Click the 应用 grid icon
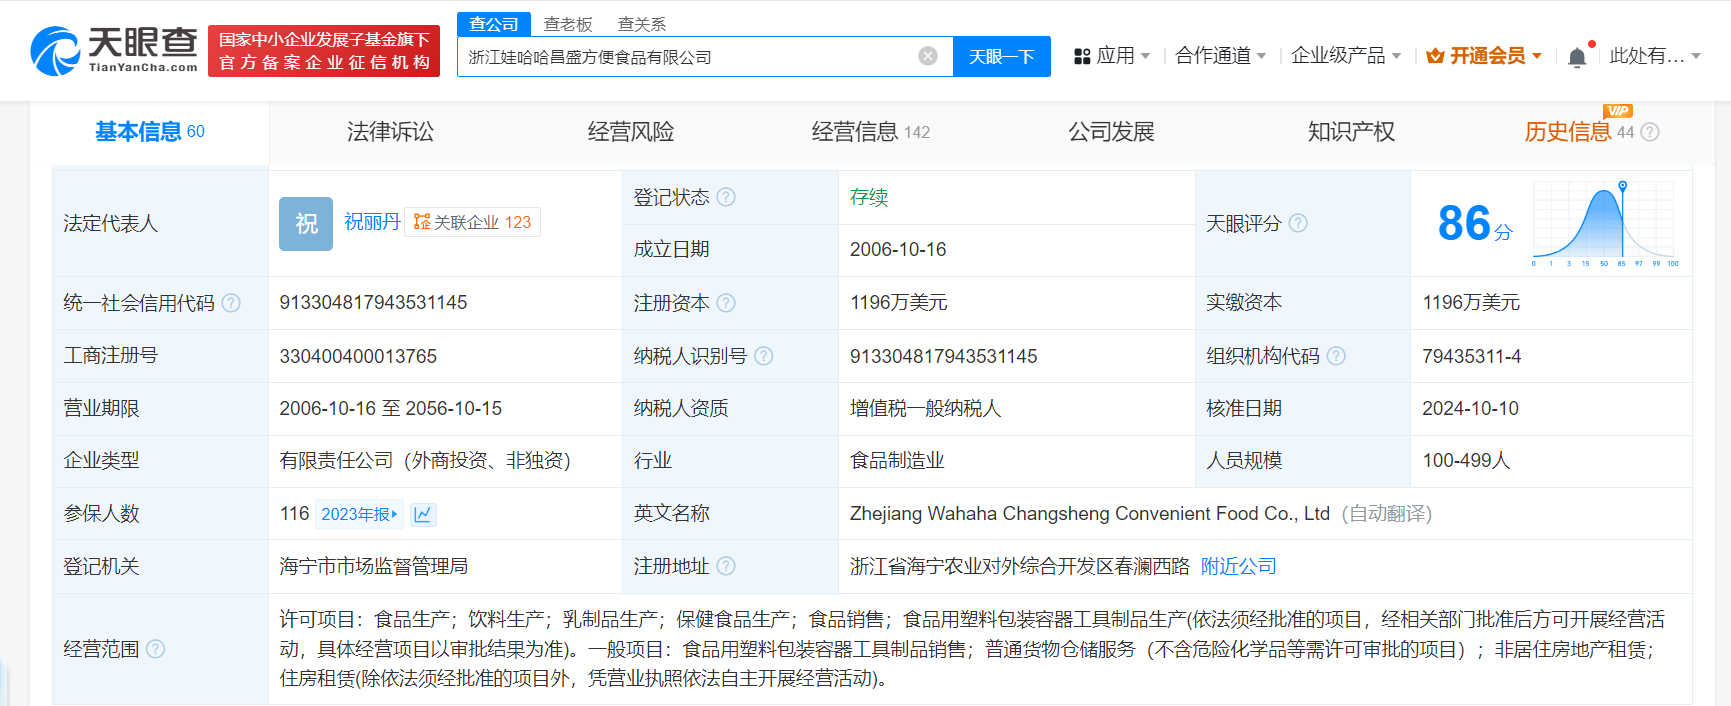 pyautogui.click(x=1082, y=56)
